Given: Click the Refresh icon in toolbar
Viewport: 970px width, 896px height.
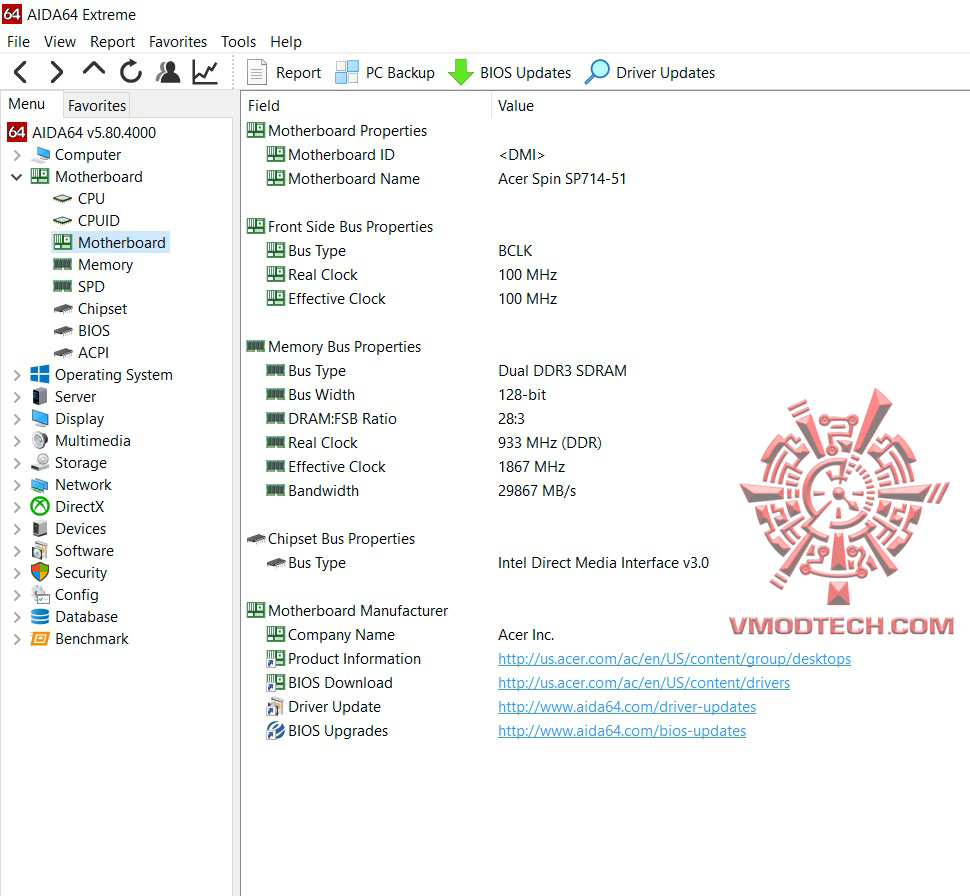Looking at the screenshot, I should tap(131, 72).
